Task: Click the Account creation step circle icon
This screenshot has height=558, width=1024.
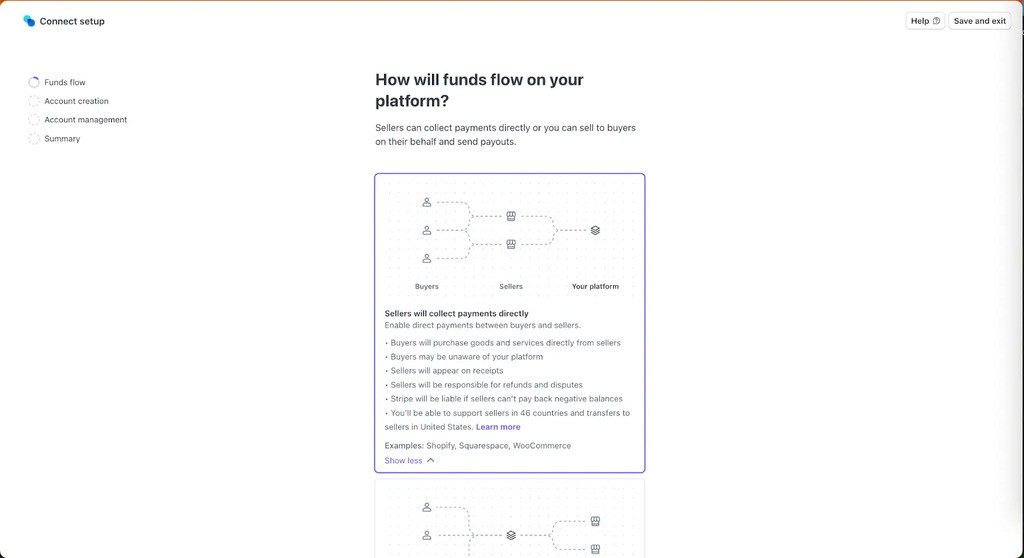Action: (x=34, y=101)
